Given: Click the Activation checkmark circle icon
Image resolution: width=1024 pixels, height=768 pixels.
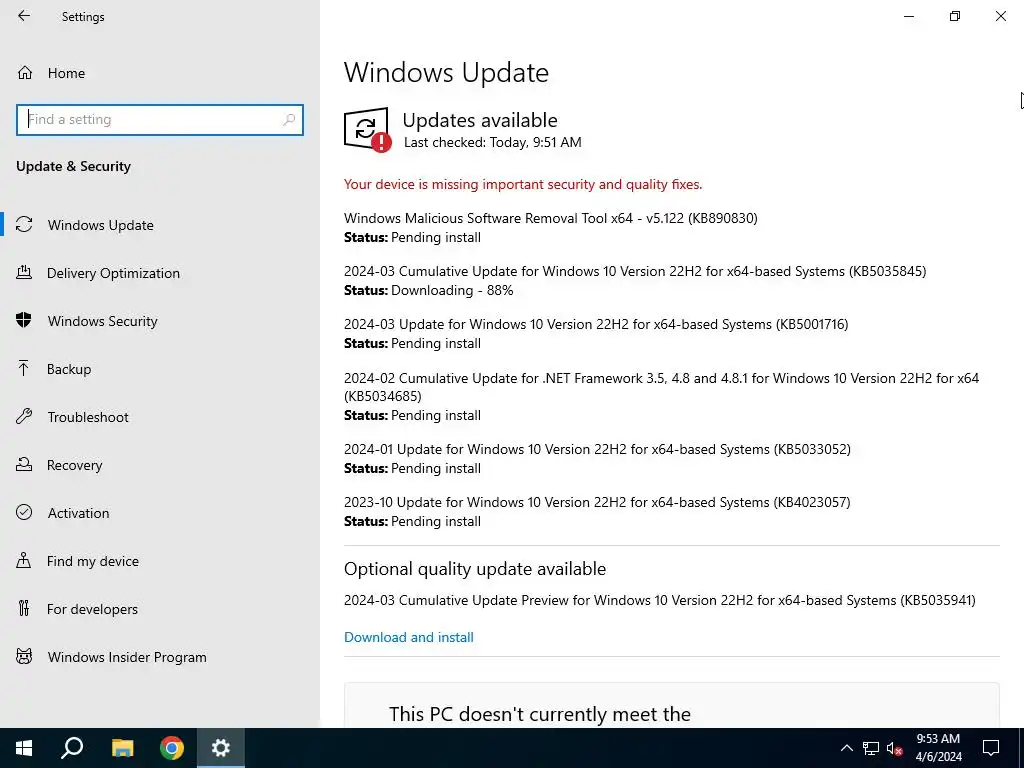Looking at the screenshot, I should pos(24,513).
